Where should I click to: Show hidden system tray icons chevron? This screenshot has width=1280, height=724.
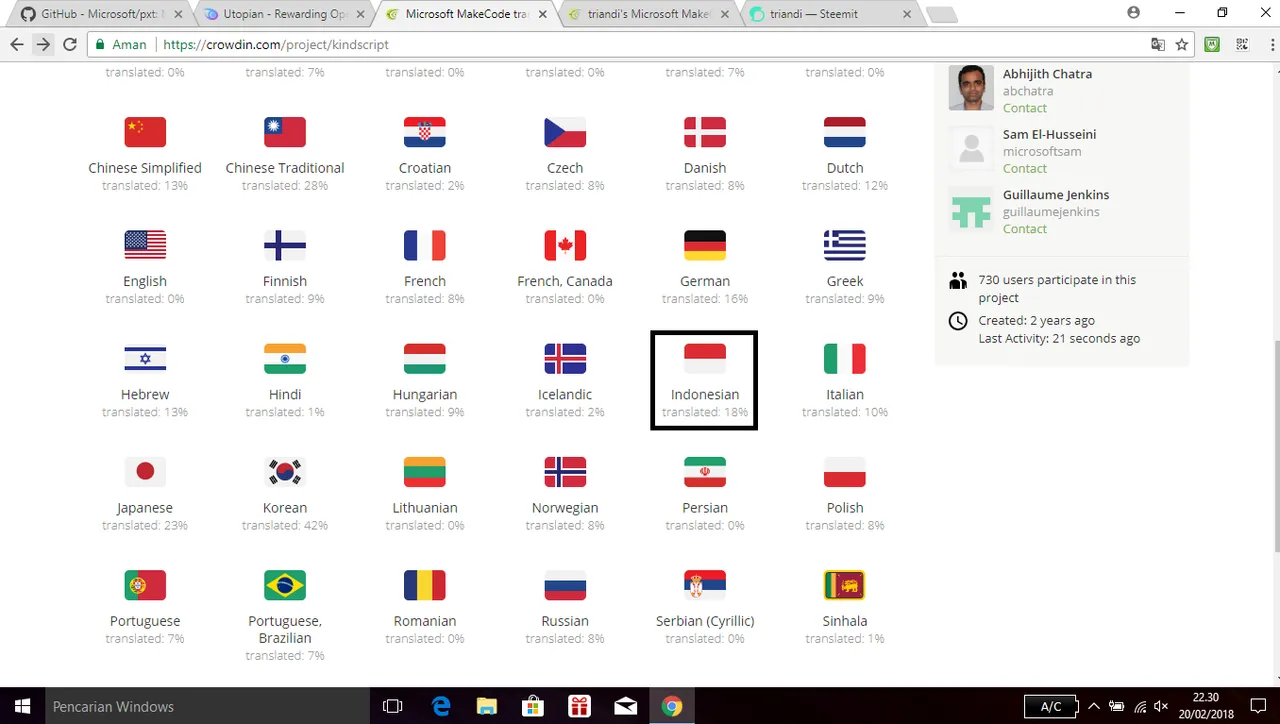(x=1094, y=706)
